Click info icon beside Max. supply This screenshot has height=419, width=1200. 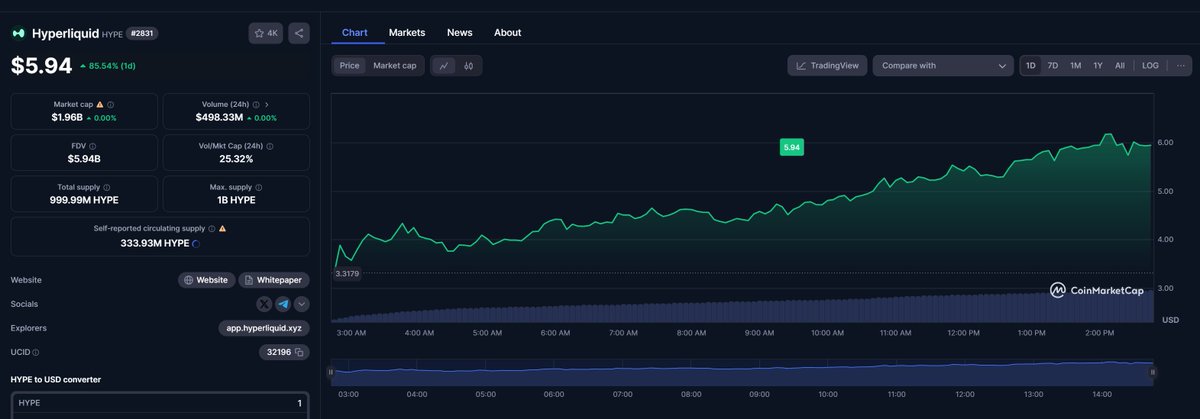[260, 187]
